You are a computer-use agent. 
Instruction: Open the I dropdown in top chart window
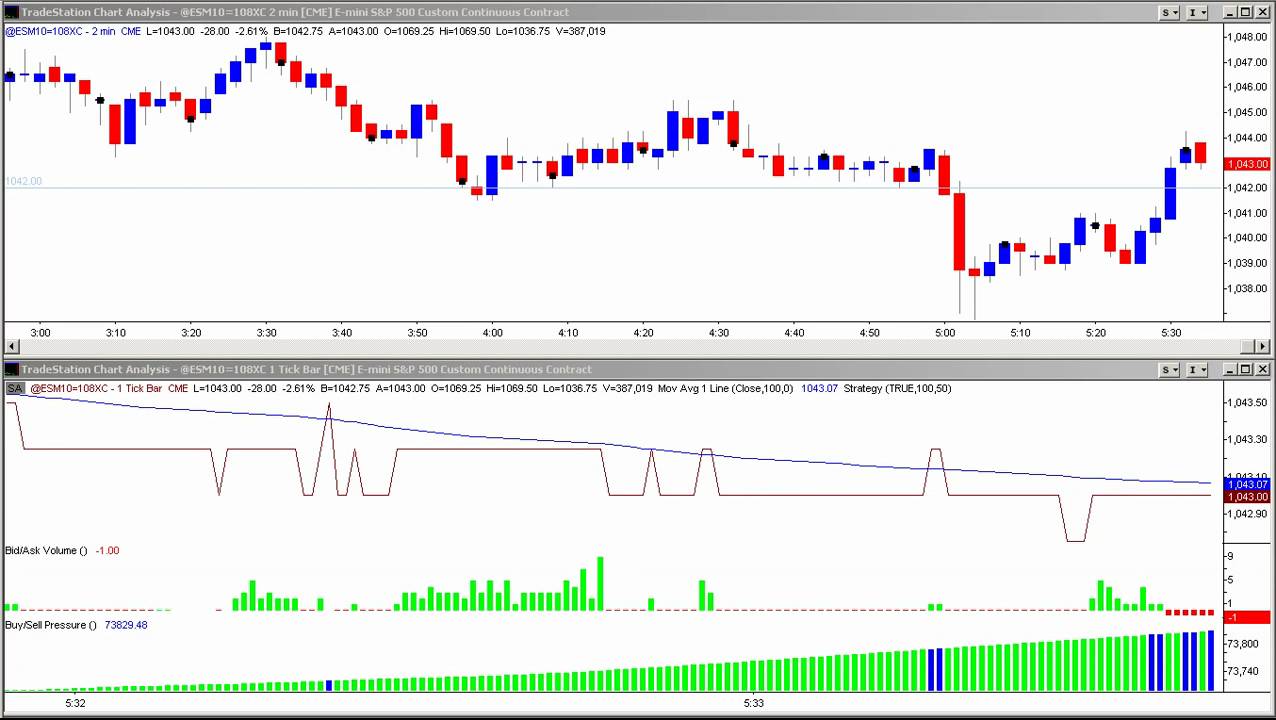pyautogui.click(x=1196, y=12)
